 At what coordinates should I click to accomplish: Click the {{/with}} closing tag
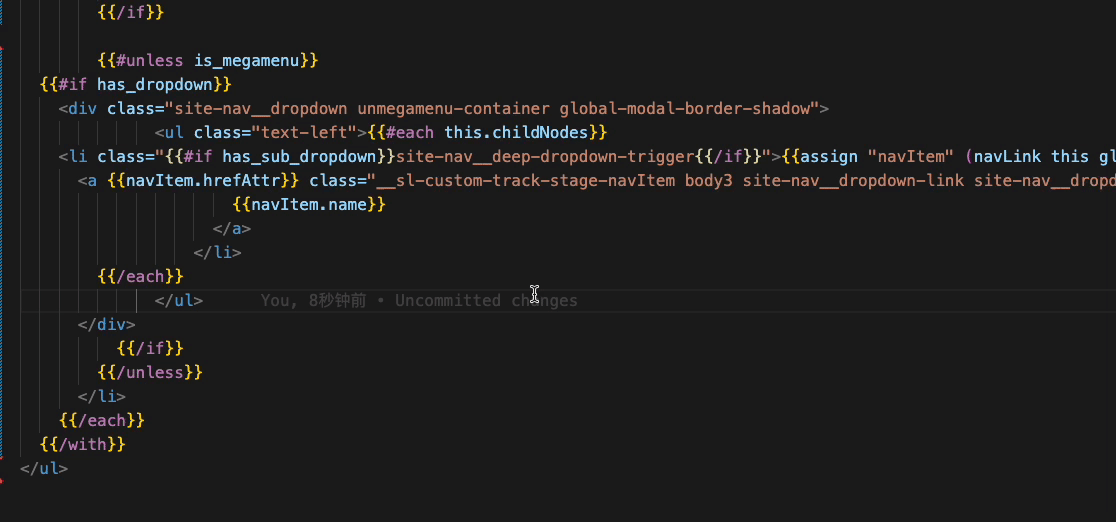(x=83, y=444)
